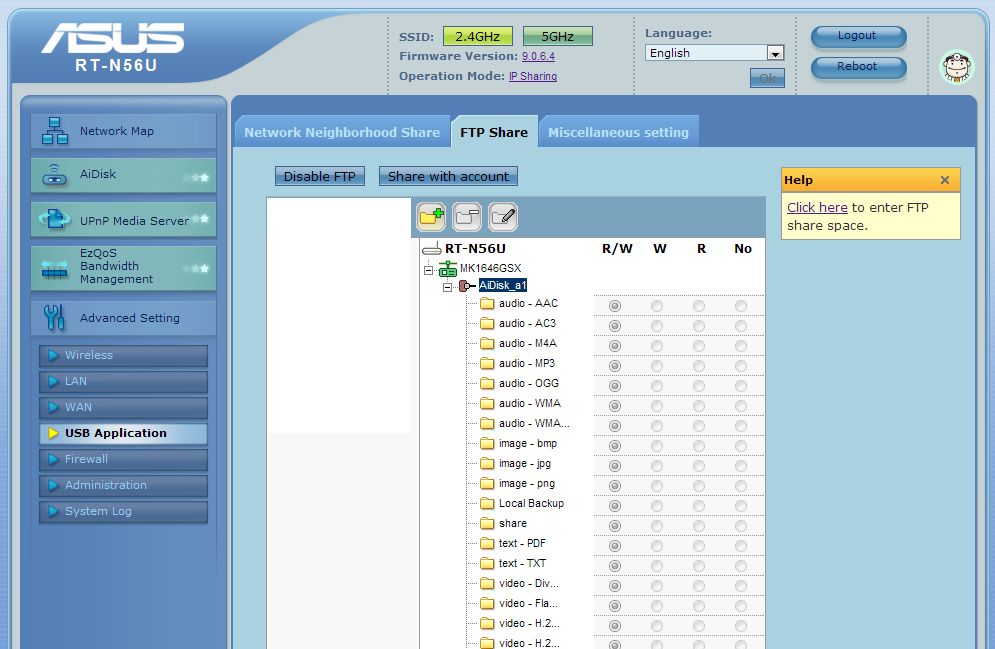Open the Miscellaneous setting tab
The image size is (995, 649).
tap(618, 132)
